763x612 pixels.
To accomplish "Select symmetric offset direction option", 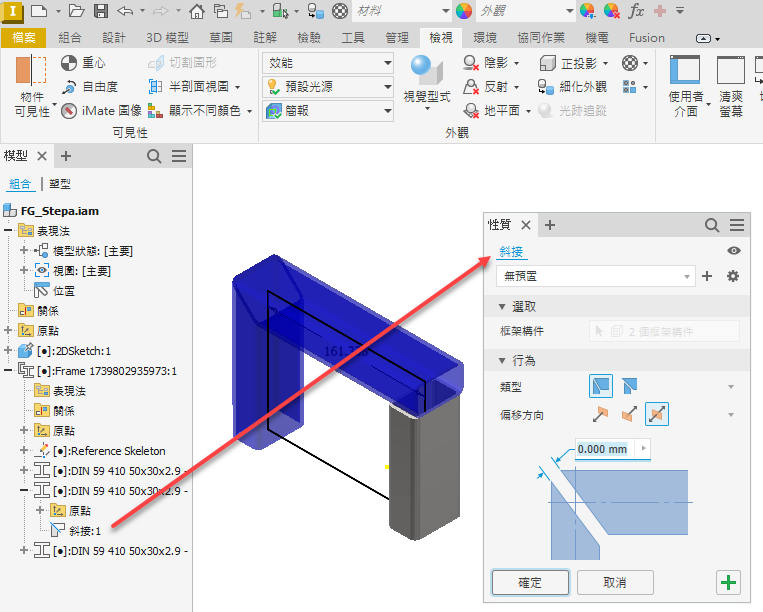I will click(657, 414).
